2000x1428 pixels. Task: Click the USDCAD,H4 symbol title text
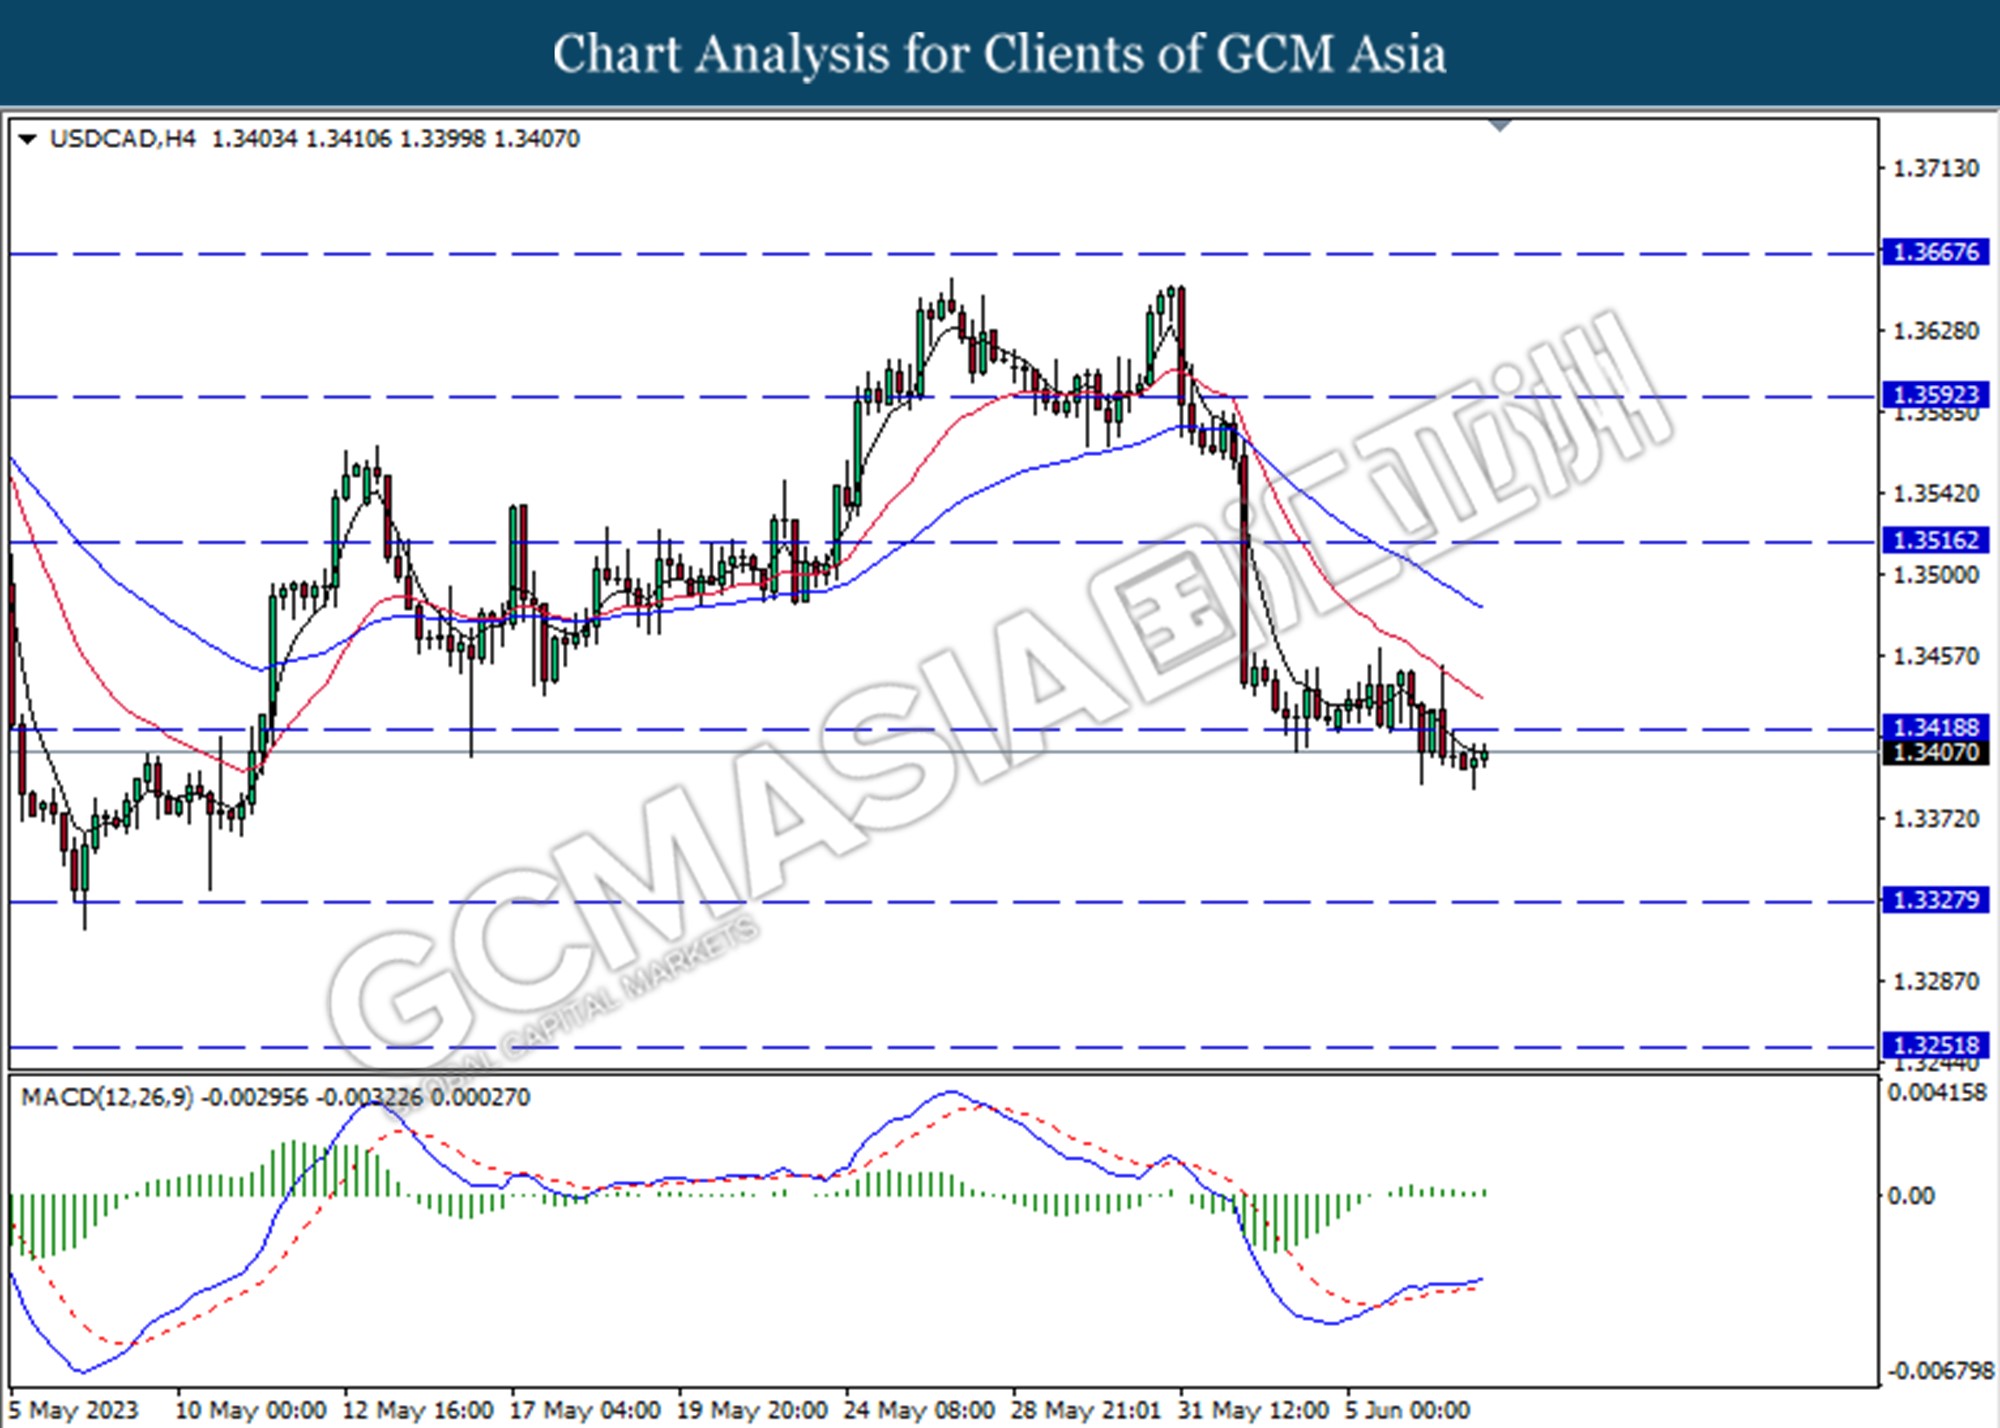coord(123,139)
